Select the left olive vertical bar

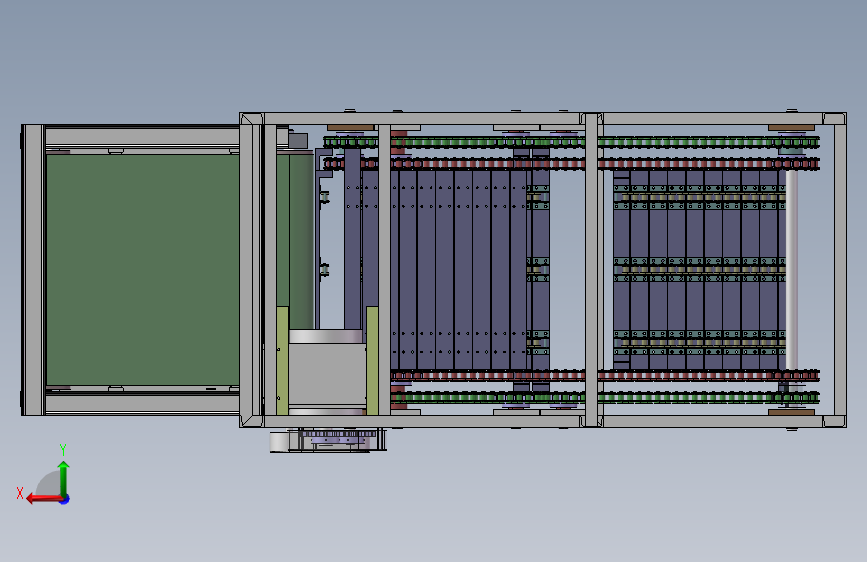(x=283, y=361)
